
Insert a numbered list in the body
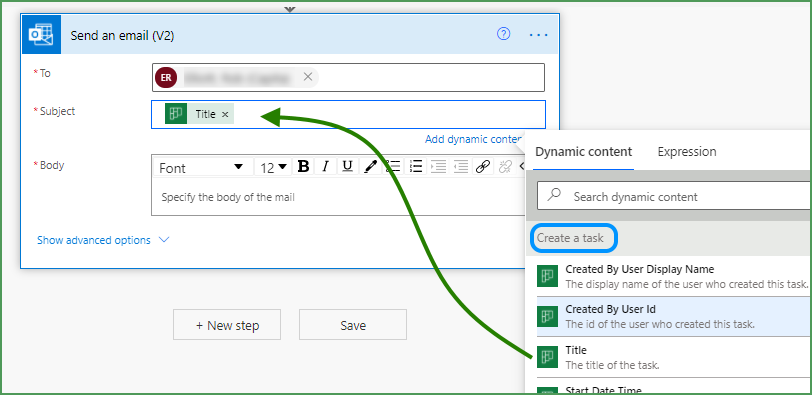pyautogui.click(x=416, y=167)
